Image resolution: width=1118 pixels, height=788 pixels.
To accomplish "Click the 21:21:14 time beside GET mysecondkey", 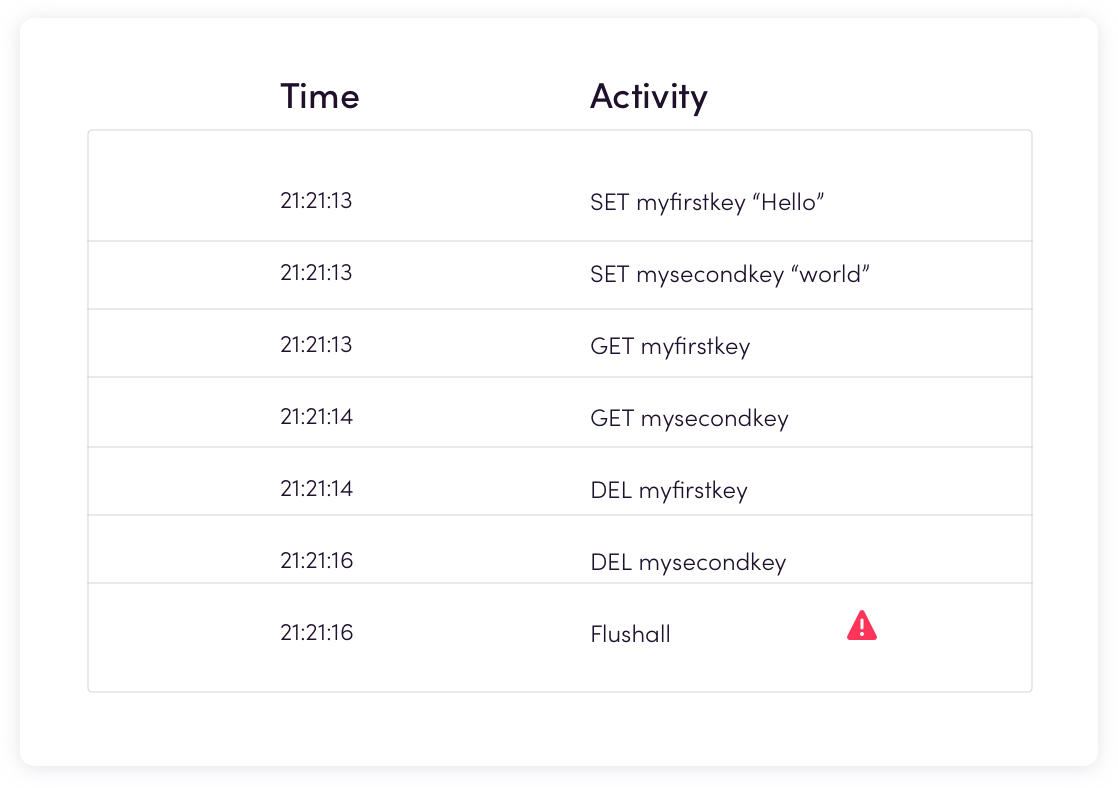I will click(x=317, y=417).
